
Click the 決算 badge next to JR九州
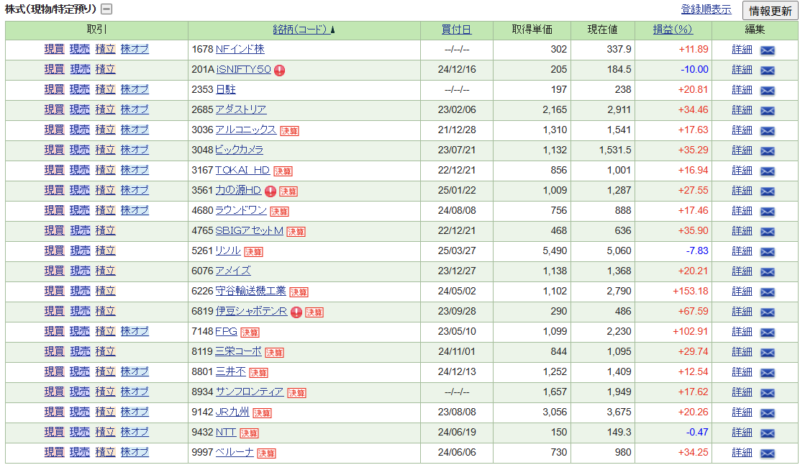tap(262, 413)
